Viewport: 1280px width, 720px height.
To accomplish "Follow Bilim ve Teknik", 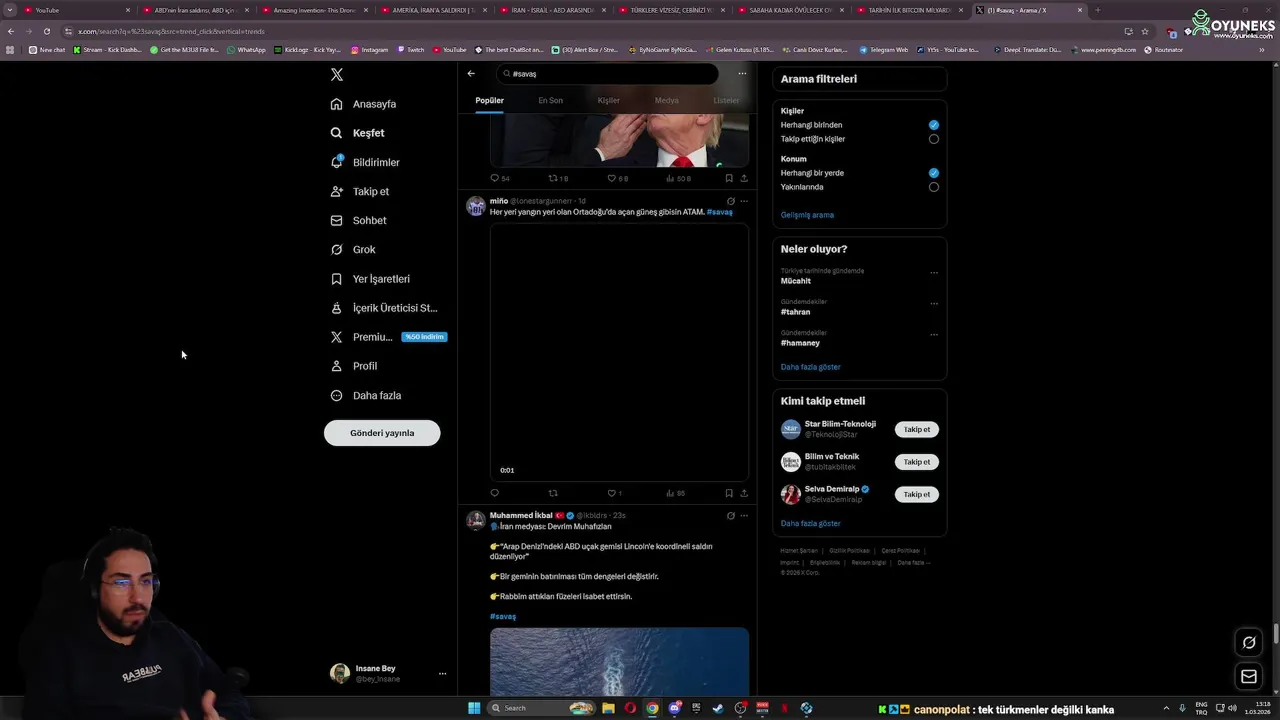I will (x=917, y=462).
